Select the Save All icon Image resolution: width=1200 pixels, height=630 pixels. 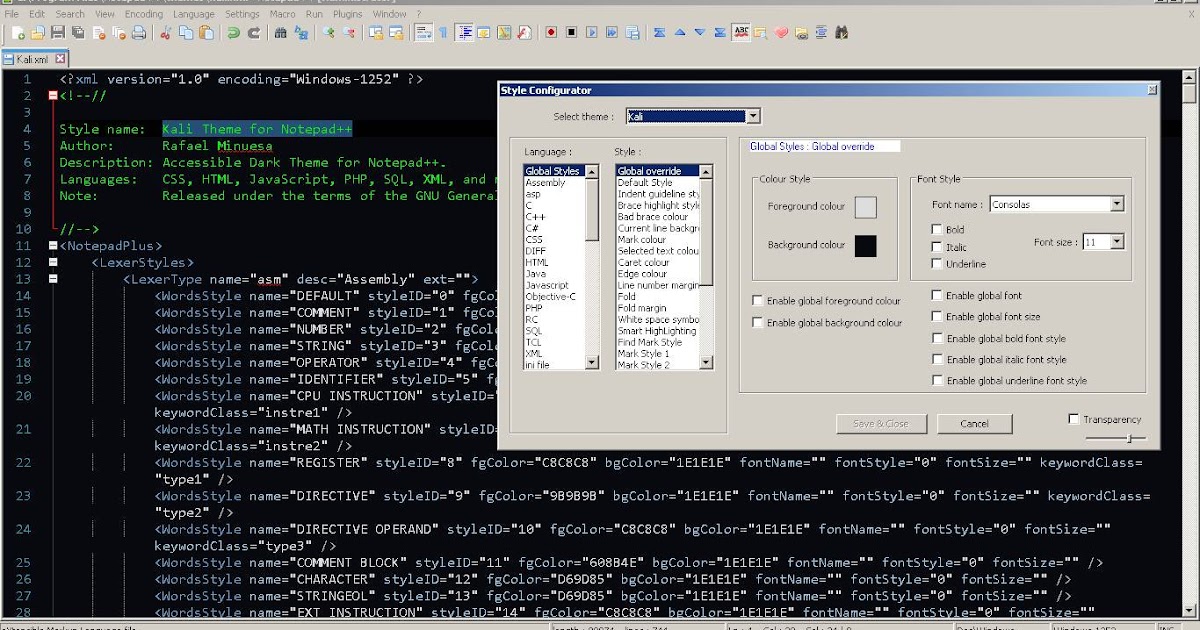[x=80, y=31]
